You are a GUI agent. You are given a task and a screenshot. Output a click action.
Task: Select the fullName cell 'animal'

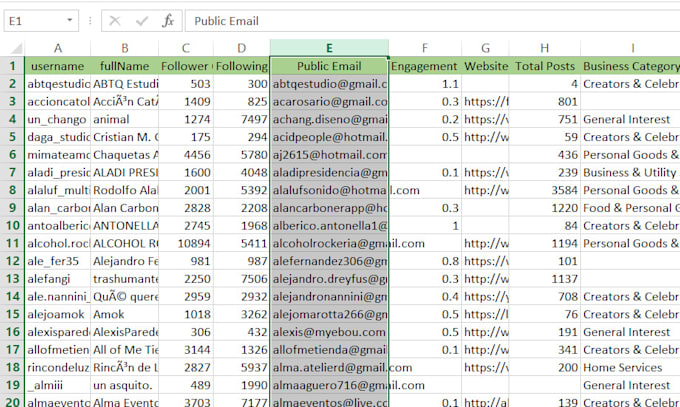pyautogui.click(x=125, y=119)
